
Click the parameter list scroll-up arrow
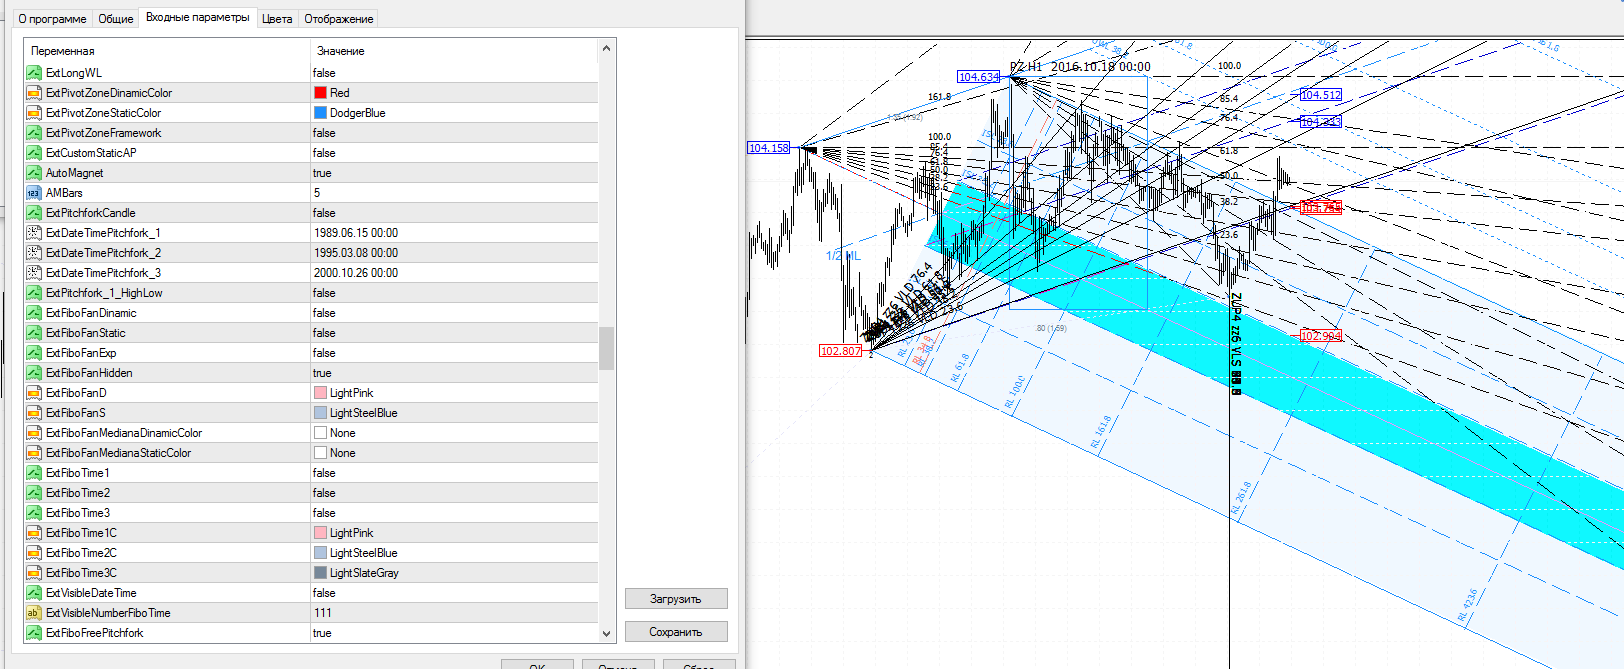click(x=606, y=49)
